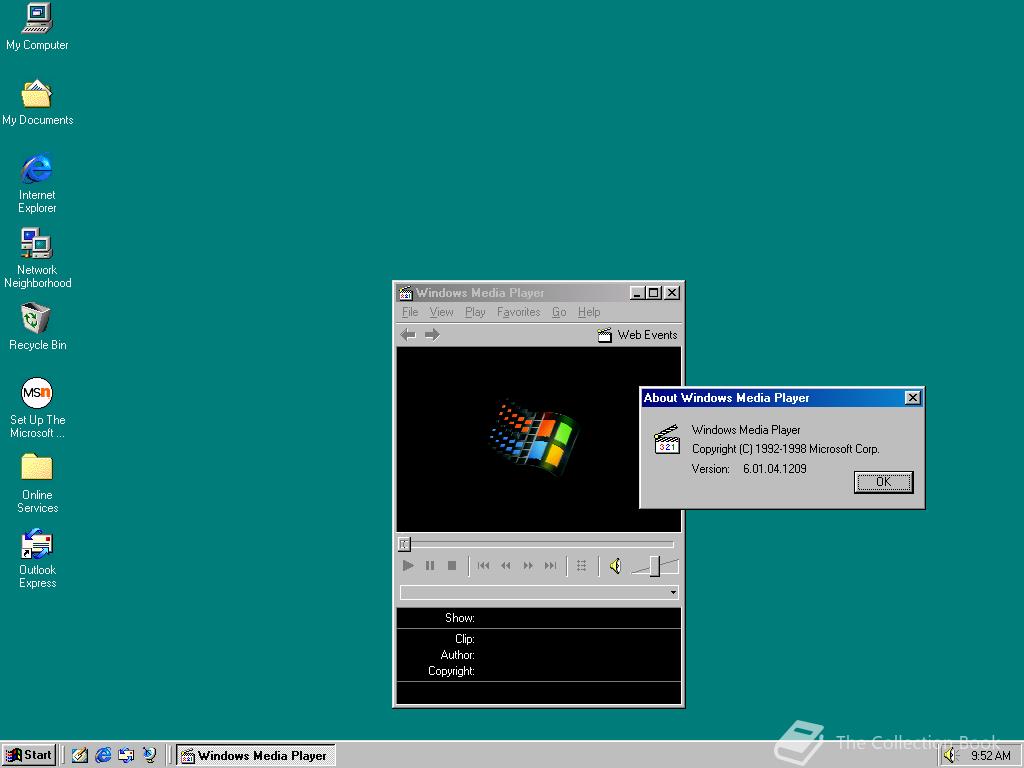Screen dimensions: 1024x768
Task: Select the Network Neighborhood desktop icon
Action: [37, 258]
